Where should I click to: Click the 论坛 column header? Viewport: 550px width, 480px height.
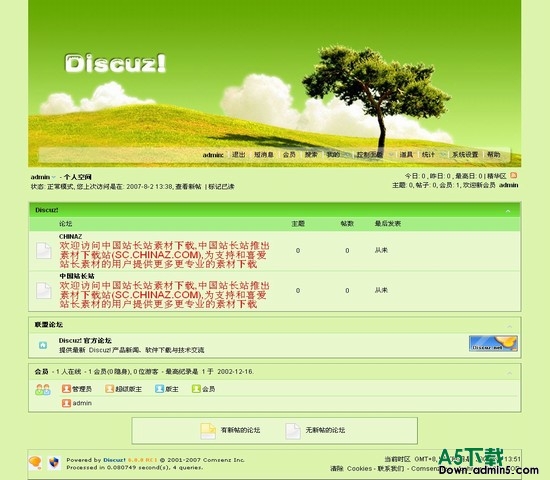tap(66, 224)
